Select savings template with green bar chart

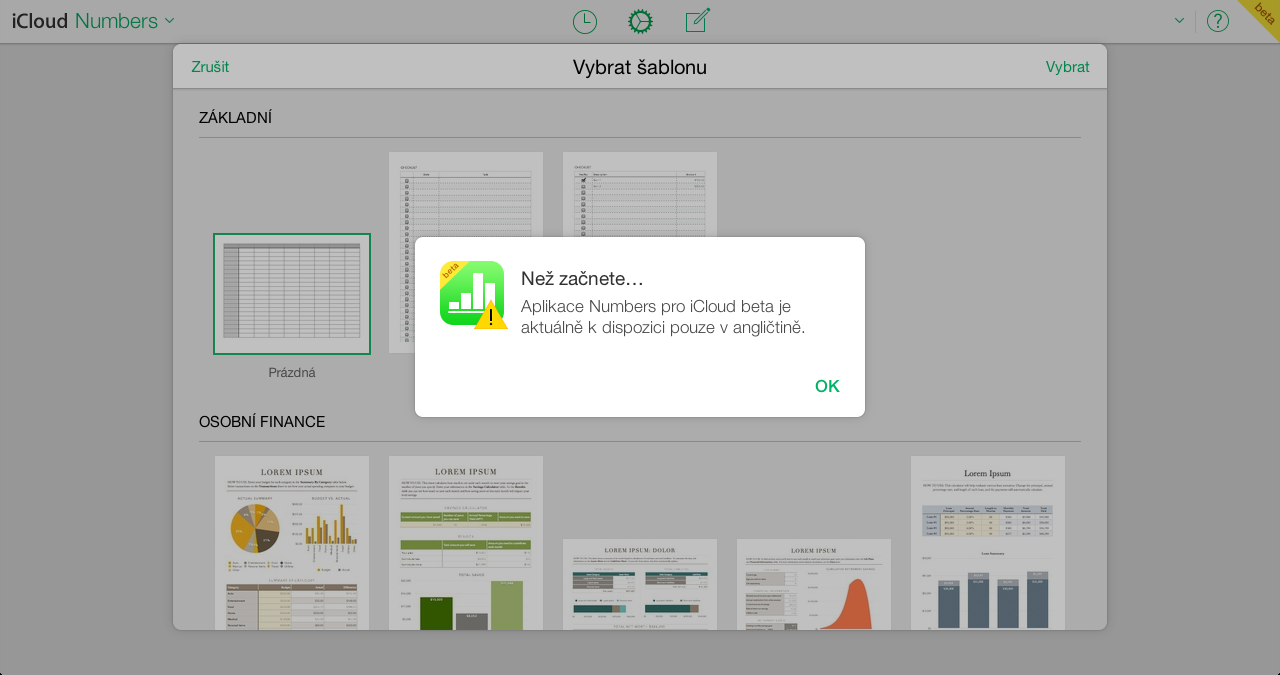[466, 543]
